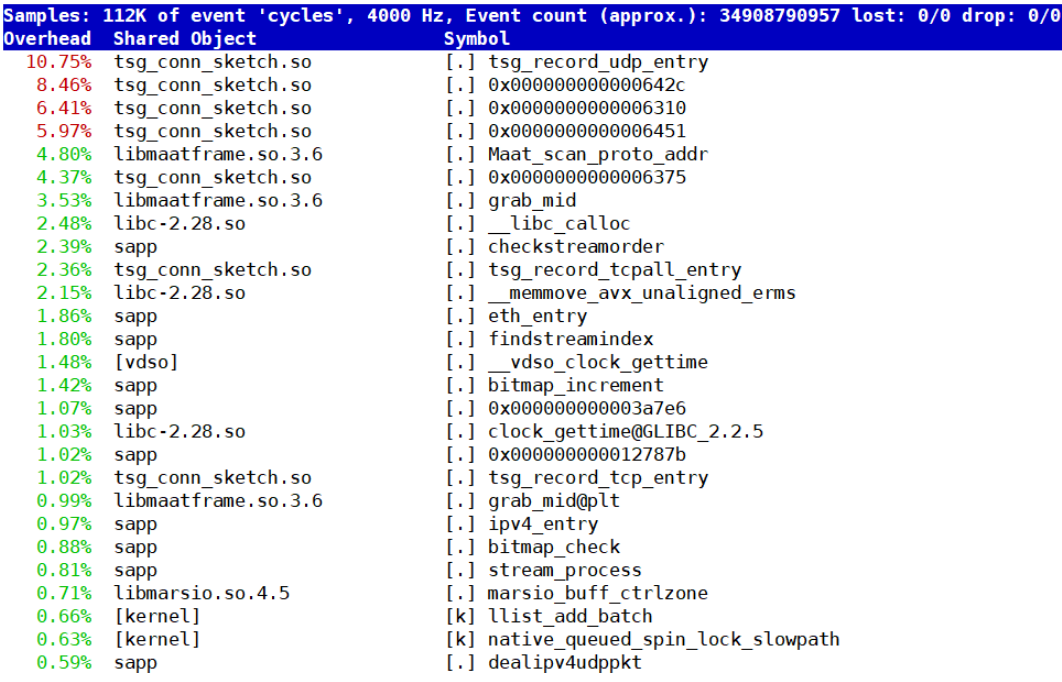Click the llist_add_batch kernel symbol
Image resolution: width=1062 pixels, height=682 pixels.
570,616
